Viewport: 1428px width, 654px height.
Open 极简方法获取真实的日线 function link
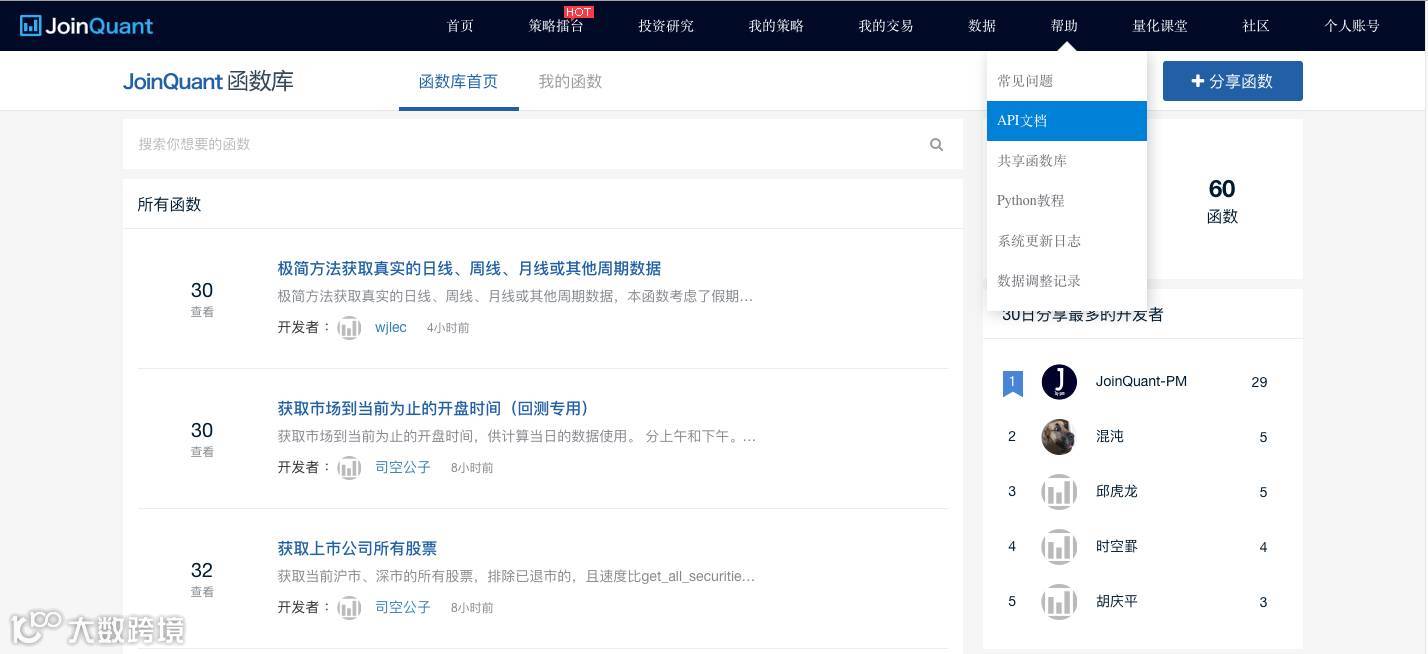click(469, 269)
